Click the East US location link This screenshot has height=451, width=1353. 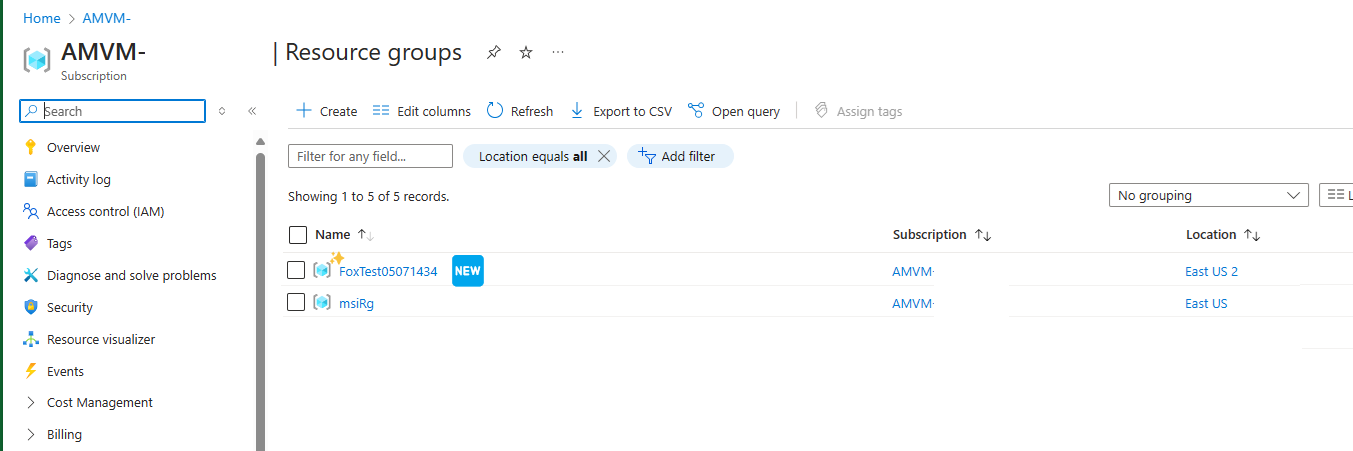click(1206, 303)
